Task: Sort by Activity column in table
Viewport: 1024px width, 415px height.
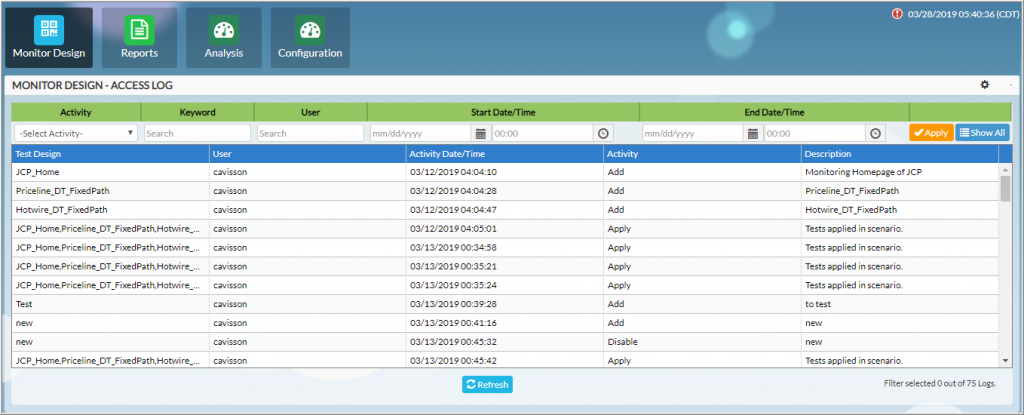Action: coord(703,154)
